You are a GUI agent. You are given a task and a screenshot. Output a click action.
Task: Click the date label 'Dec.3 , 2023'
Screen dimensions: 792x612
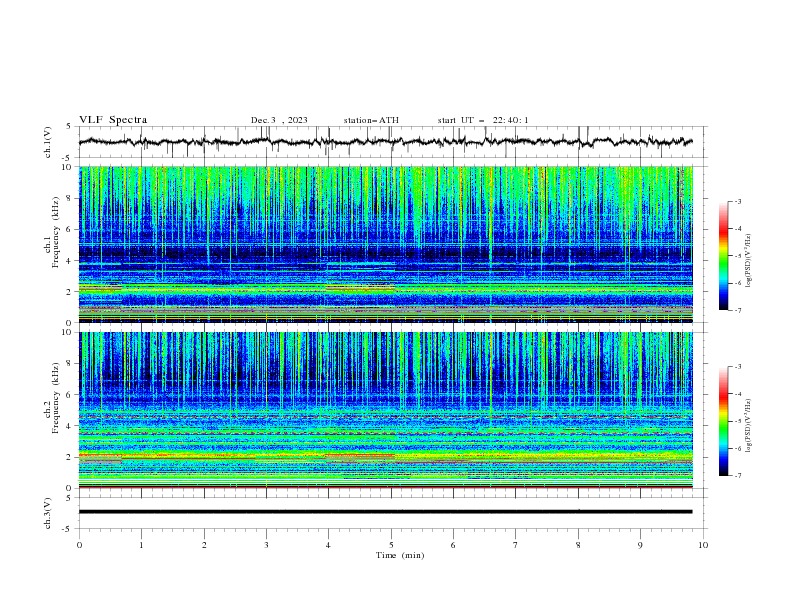click(279, 120)
